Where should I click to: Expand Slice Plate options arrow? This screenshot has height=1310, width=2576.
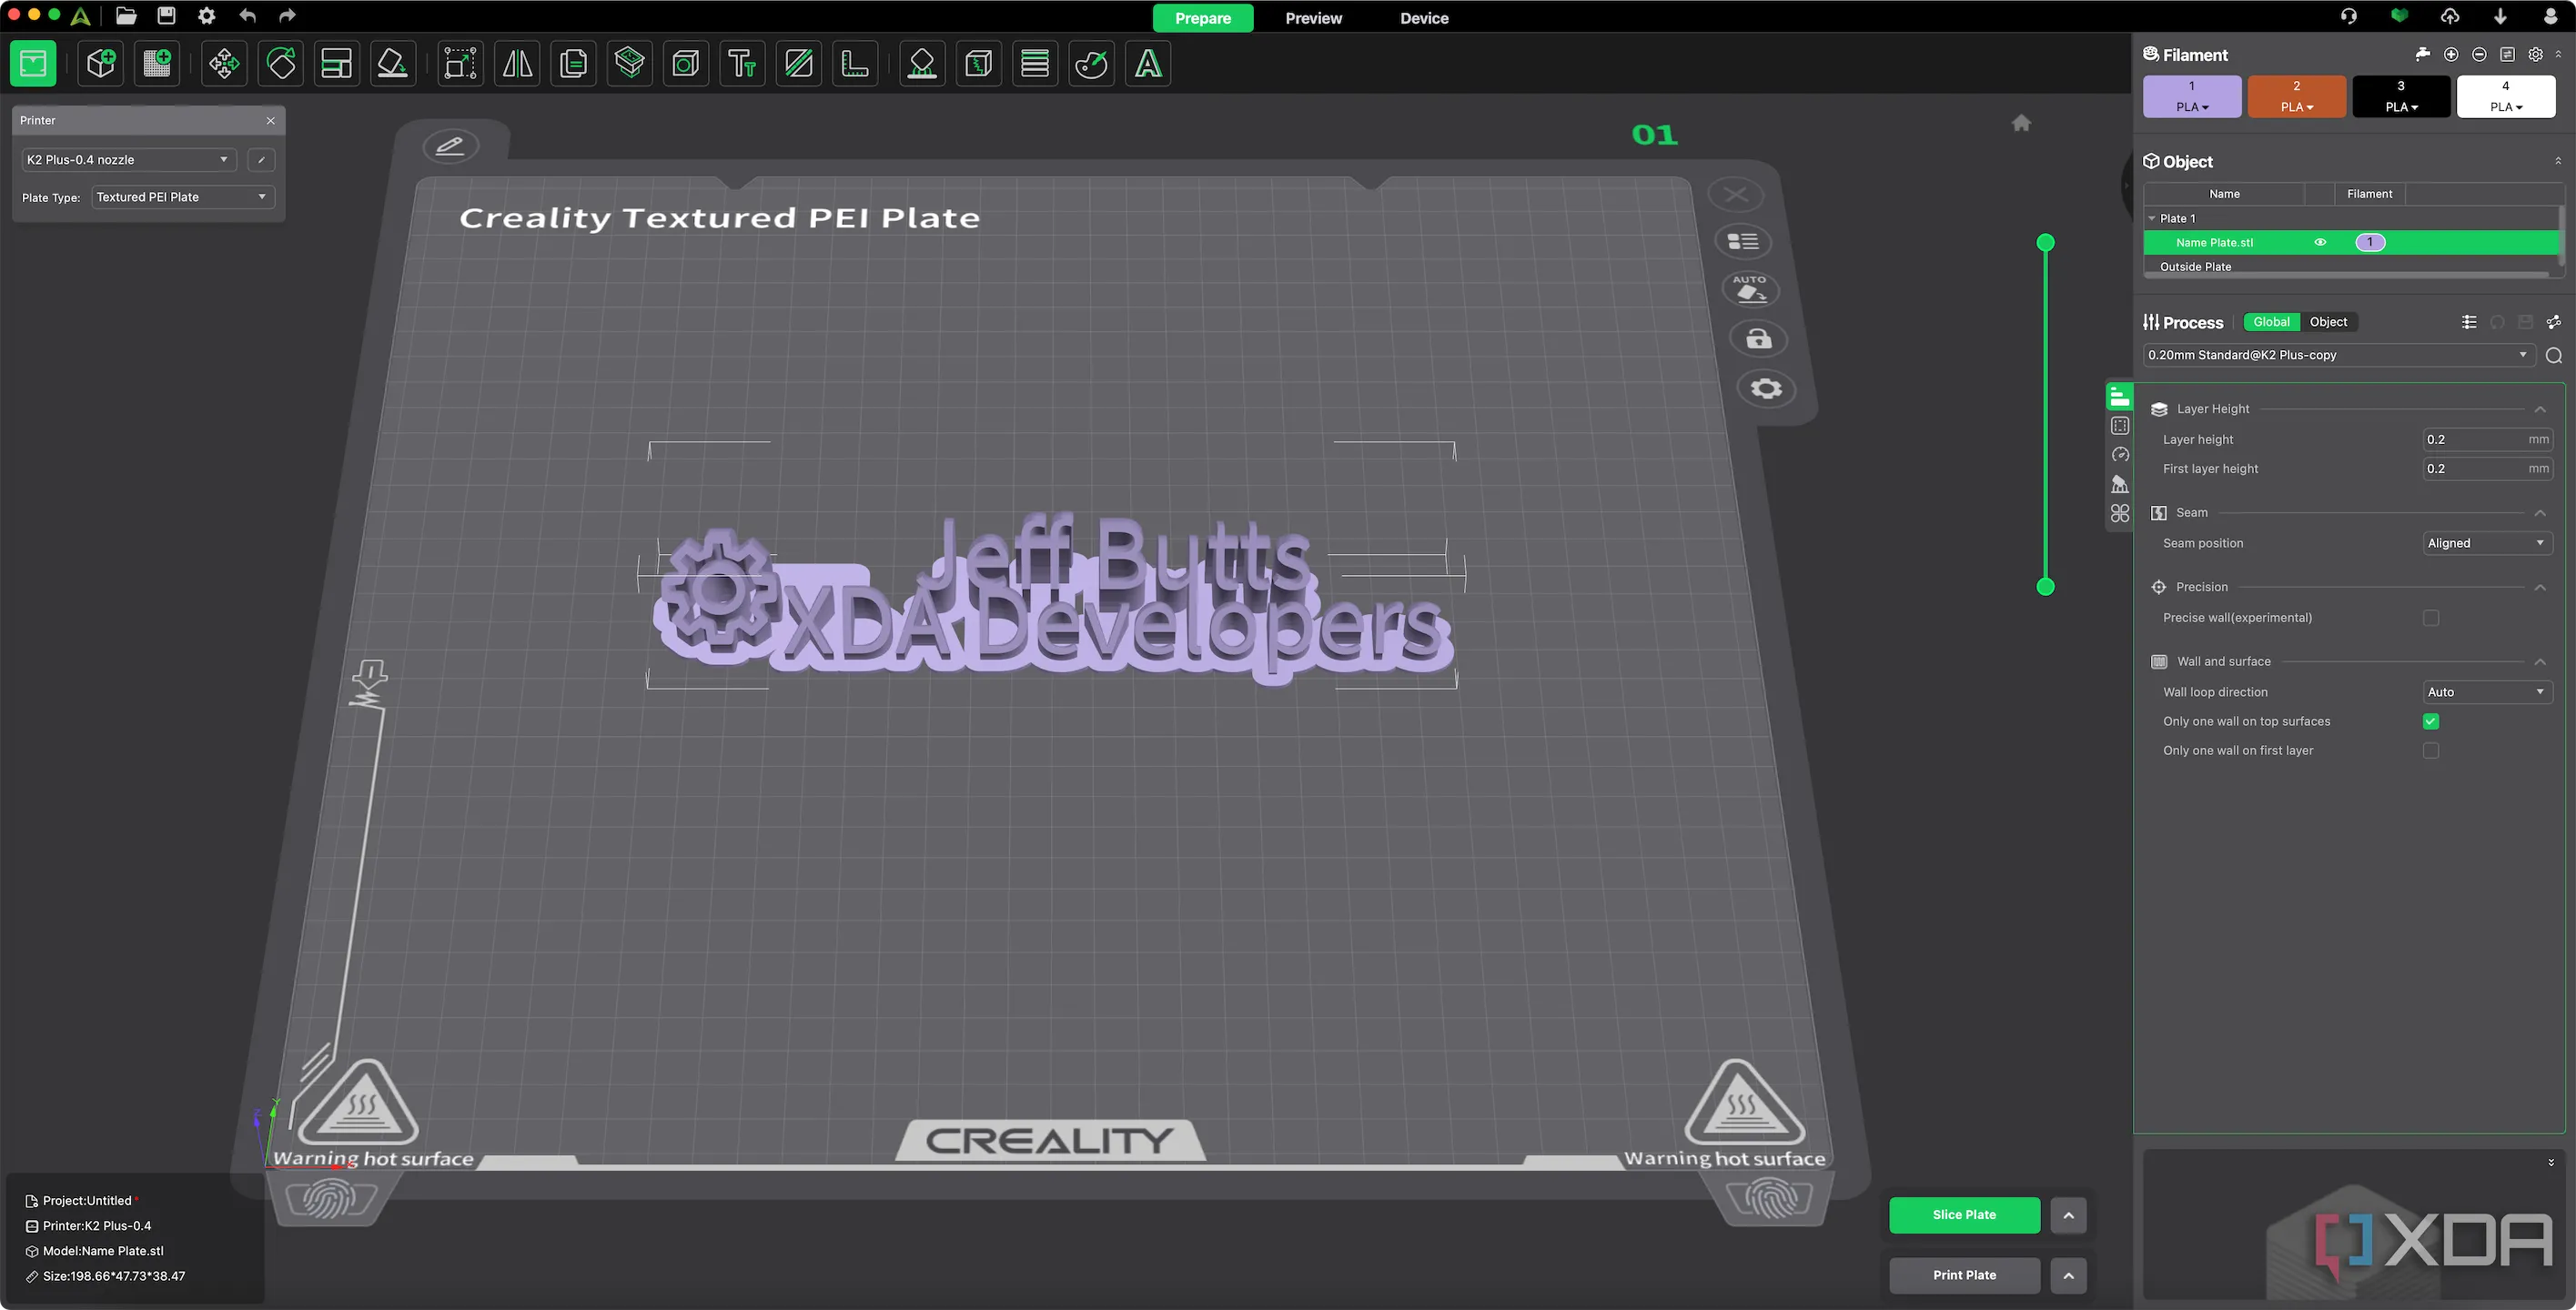[2068, 1215]
